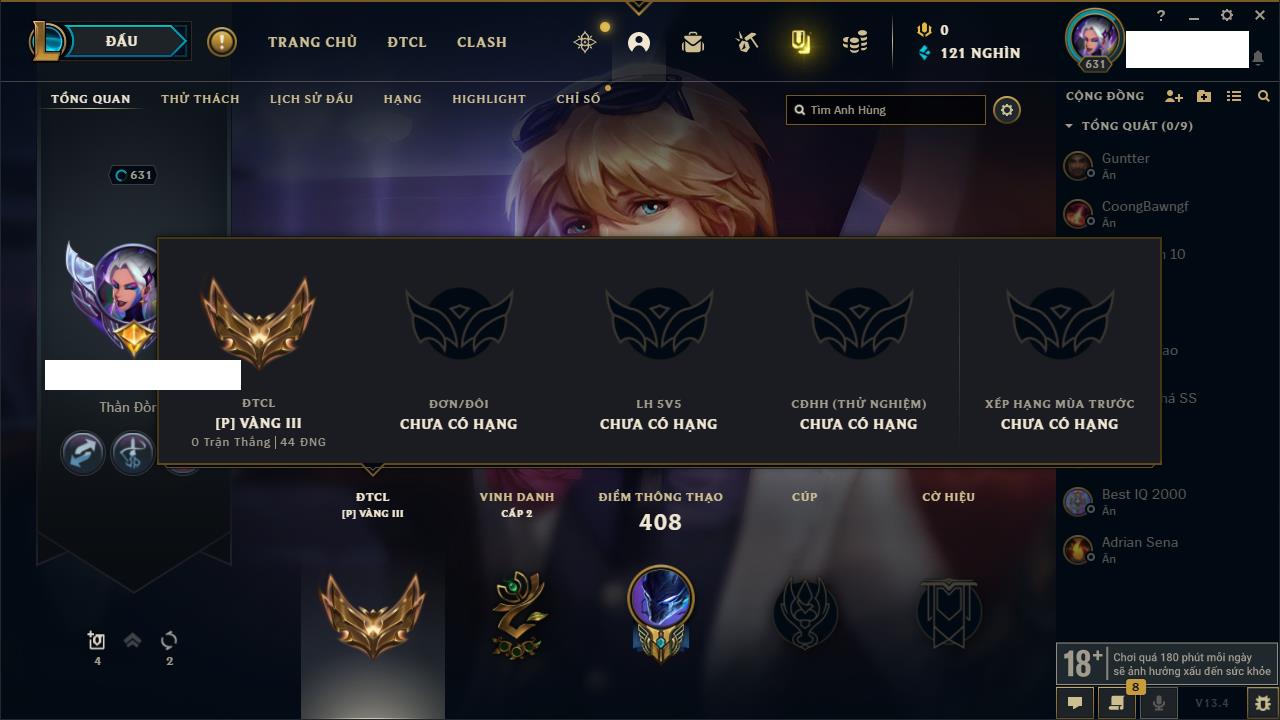This screenshot has width=1280, height=720.
Task: Toggle the microphone mute button
Action: [1158, 703]
